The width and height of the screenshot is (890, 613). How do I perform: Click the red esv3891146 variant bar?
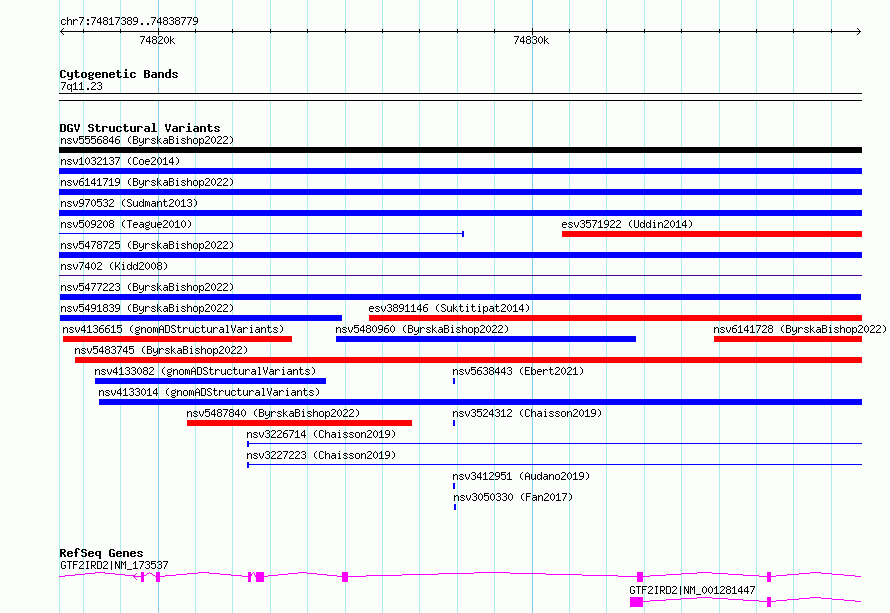615,318
